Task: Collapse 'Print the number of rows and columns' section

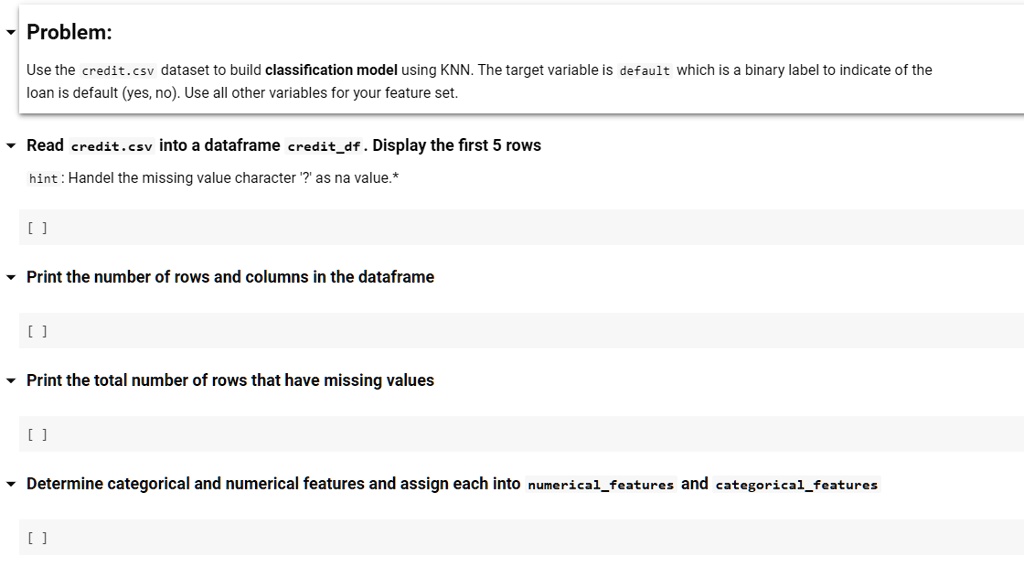Action: pyautogui.click(x=11, y=277)
